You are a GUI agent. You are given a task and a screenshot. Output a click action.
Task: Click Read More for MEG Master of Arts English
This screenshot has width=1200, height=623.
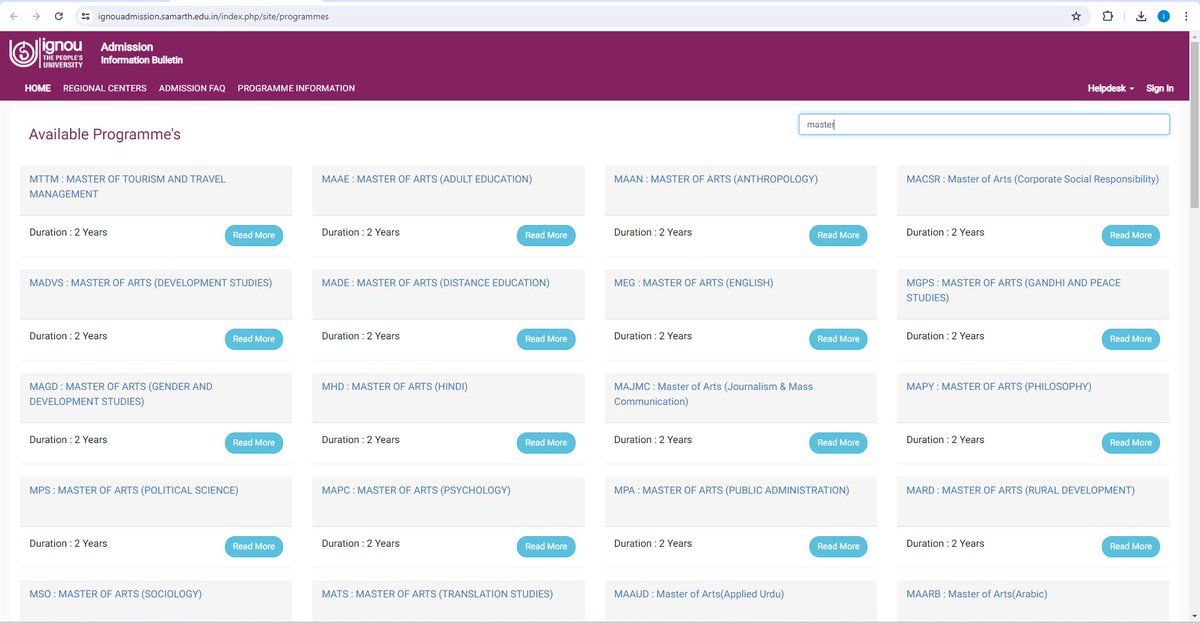[x=838, y=338]
